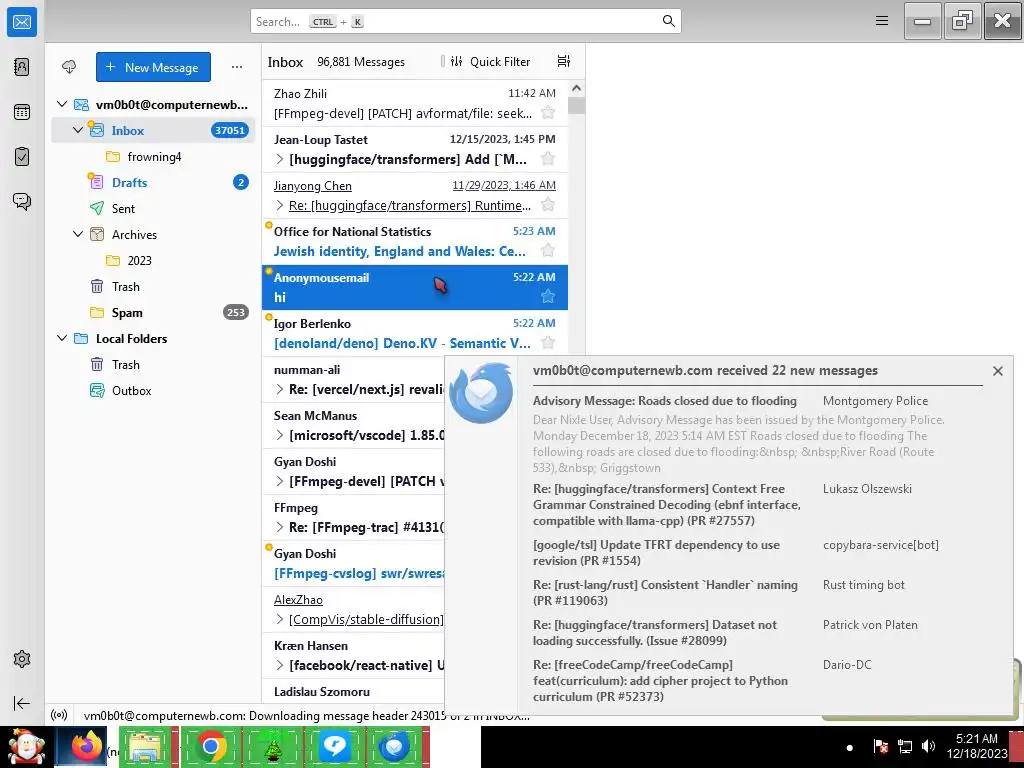Open the Address Book icon
The width and height of the screenshot is (1024, 768).
click(22, 67)
